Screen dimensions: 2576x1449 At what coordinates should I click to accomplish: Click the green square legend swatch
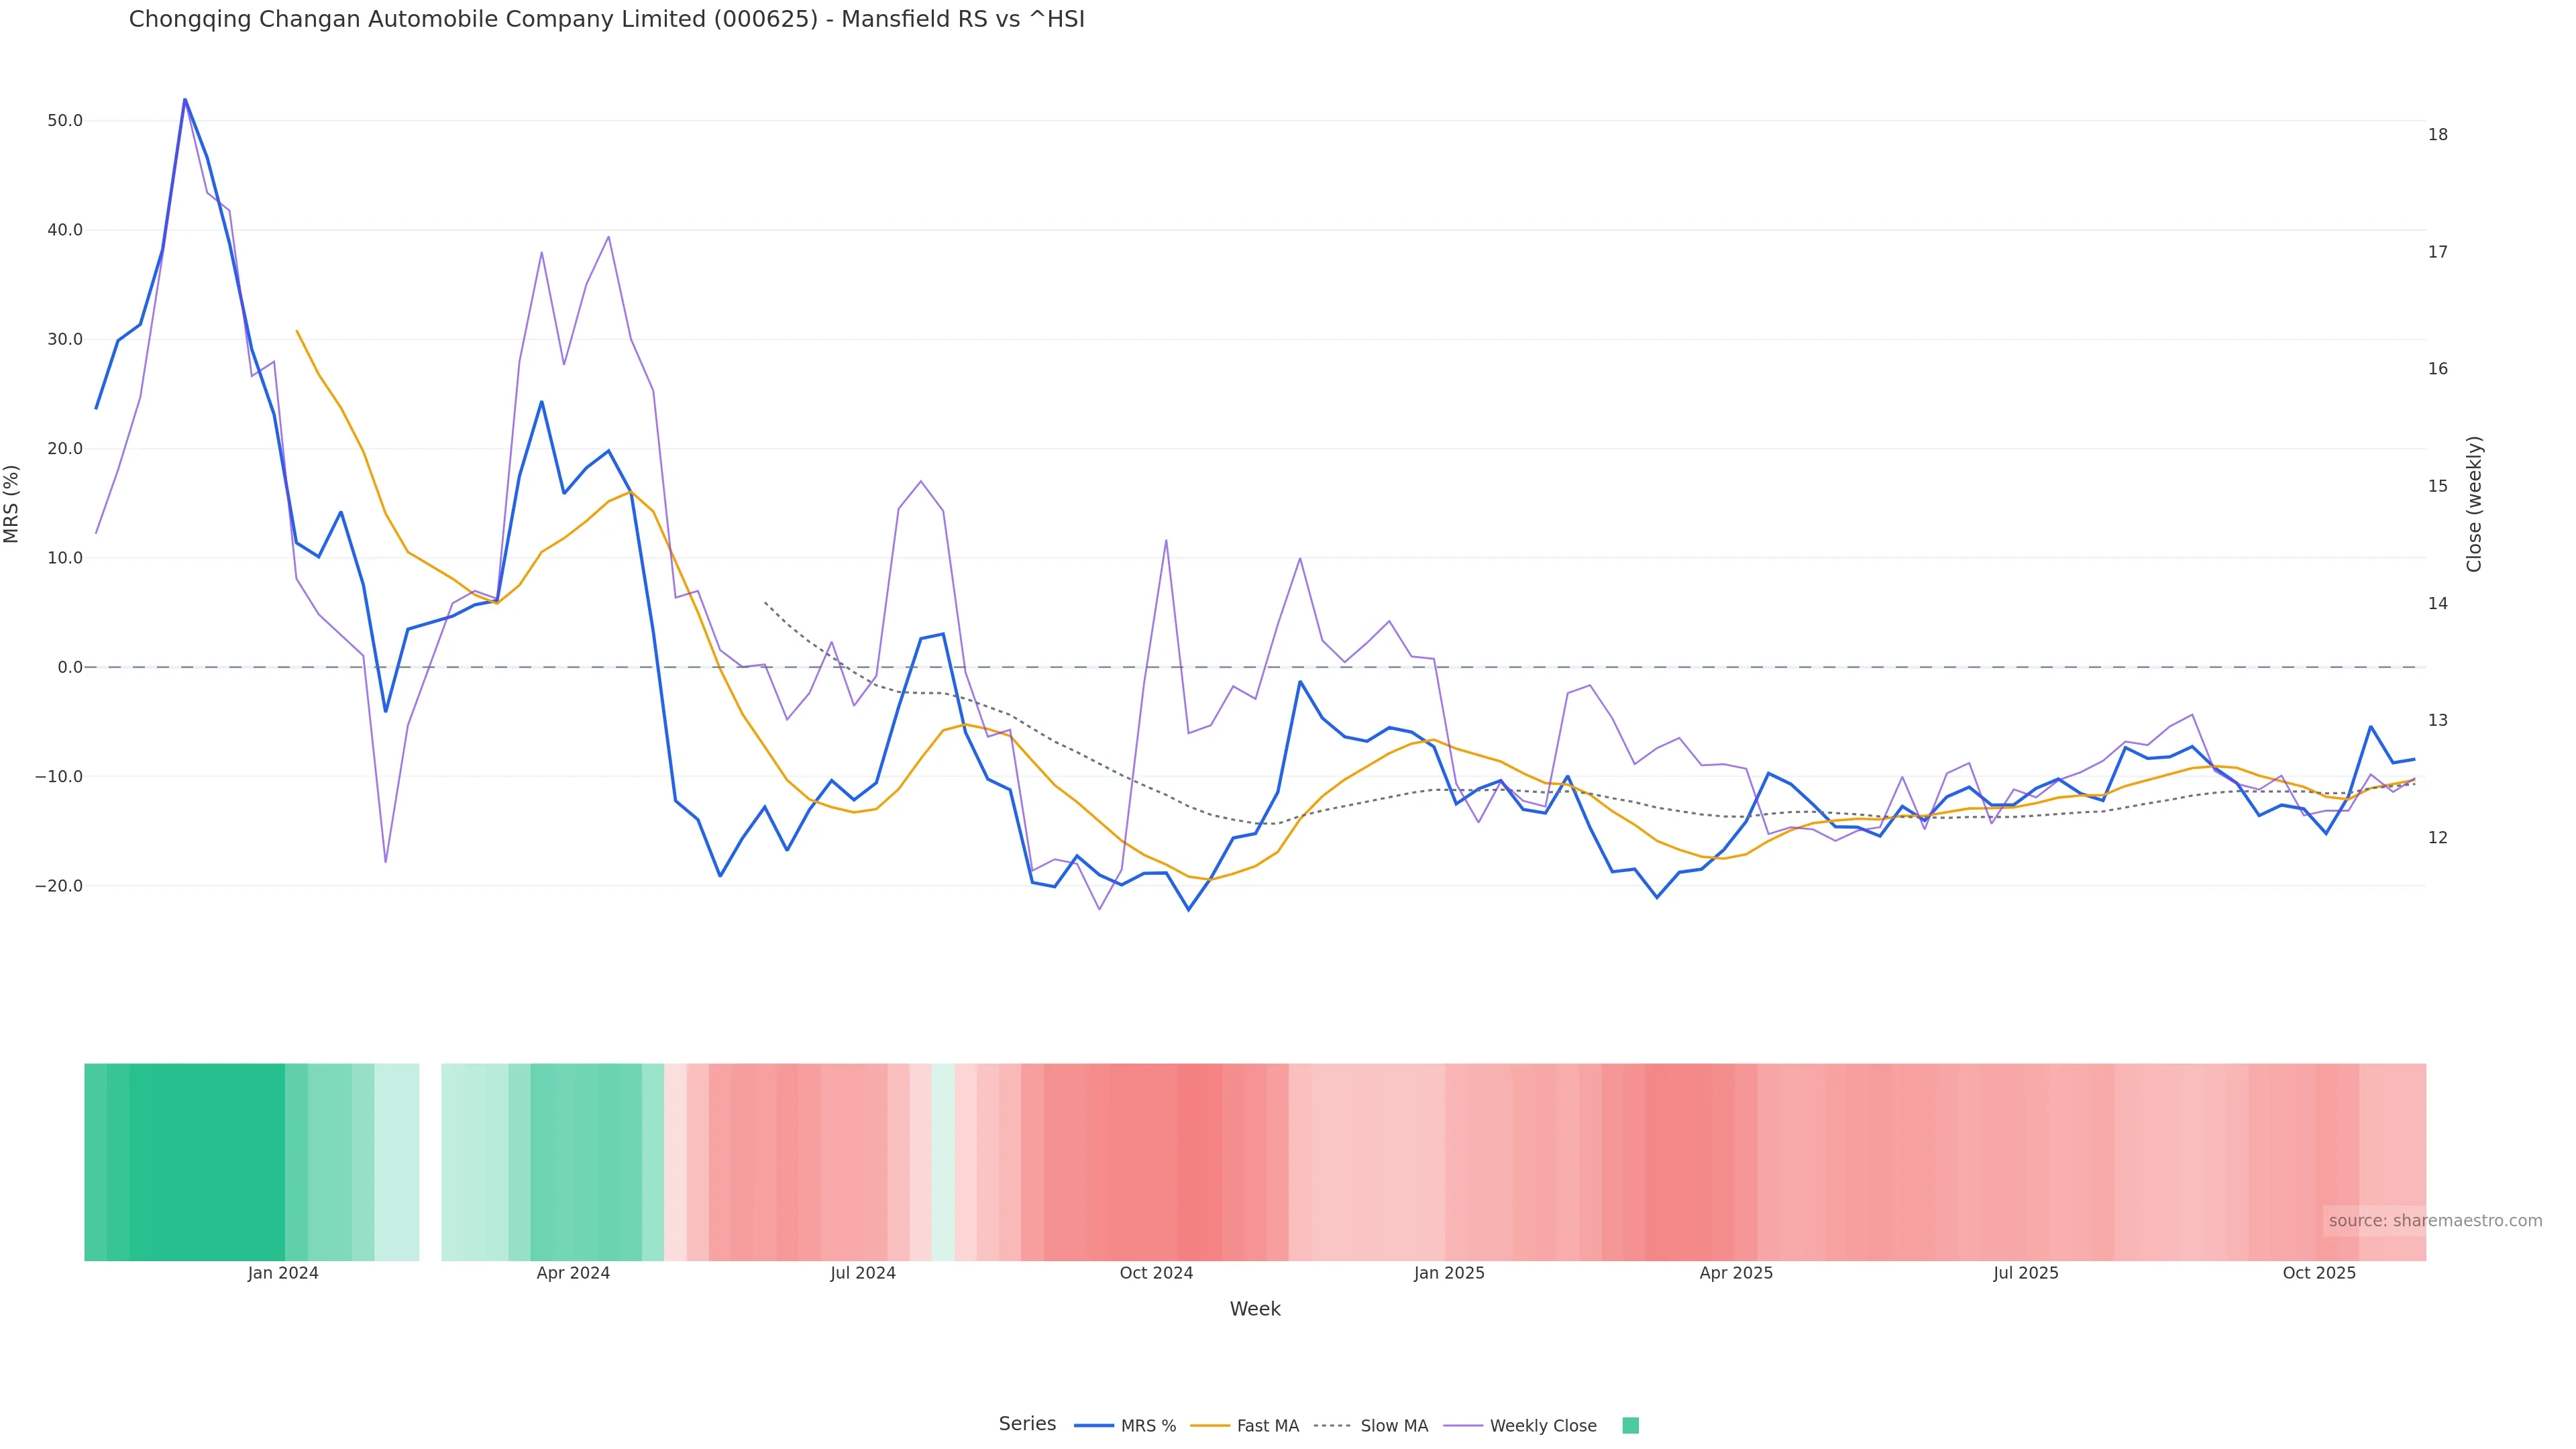(x=1630, y=1426)
